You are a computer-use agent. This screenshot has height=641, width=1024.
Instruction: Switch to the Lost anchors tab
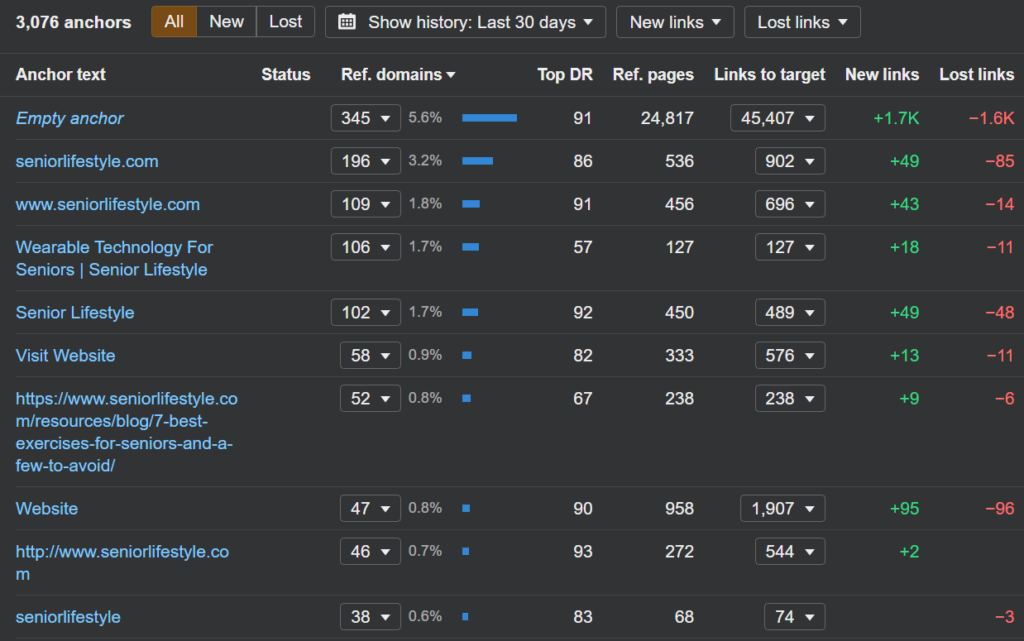(285, 22)
